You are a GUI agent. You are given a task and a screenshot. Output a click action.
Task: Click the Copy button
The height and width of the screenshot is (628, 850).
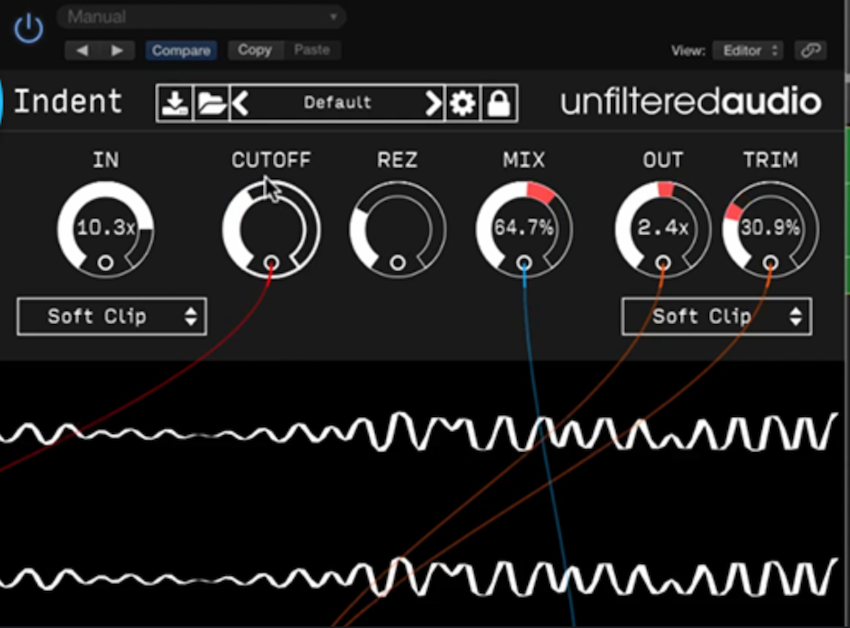(255, 50)
